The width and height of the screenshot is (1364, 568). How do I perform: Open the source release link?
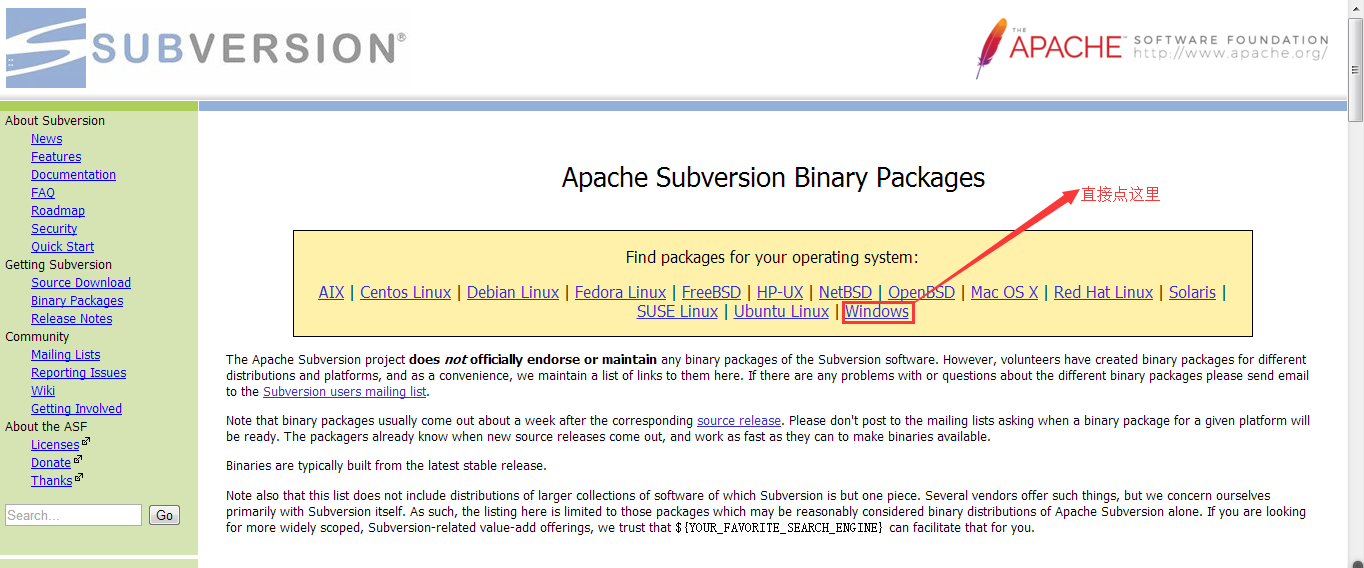point(739,420)
